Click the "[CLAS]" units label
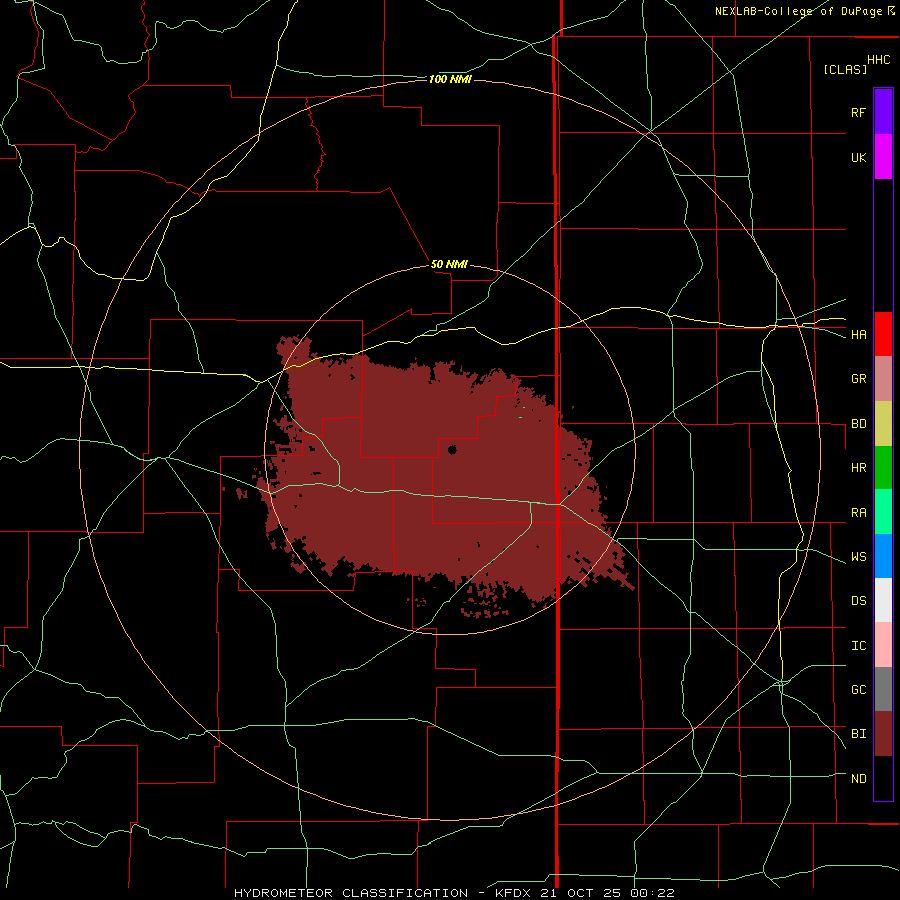Screen dimensions: 900x900 845,69
